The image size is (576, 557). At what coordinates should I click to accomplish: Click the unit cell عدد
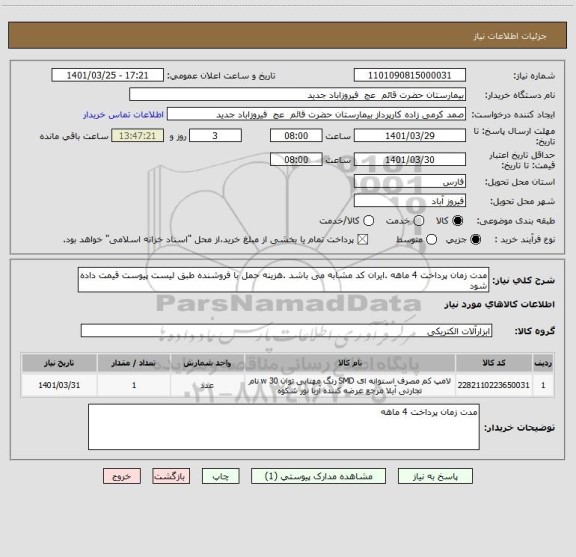207,385
